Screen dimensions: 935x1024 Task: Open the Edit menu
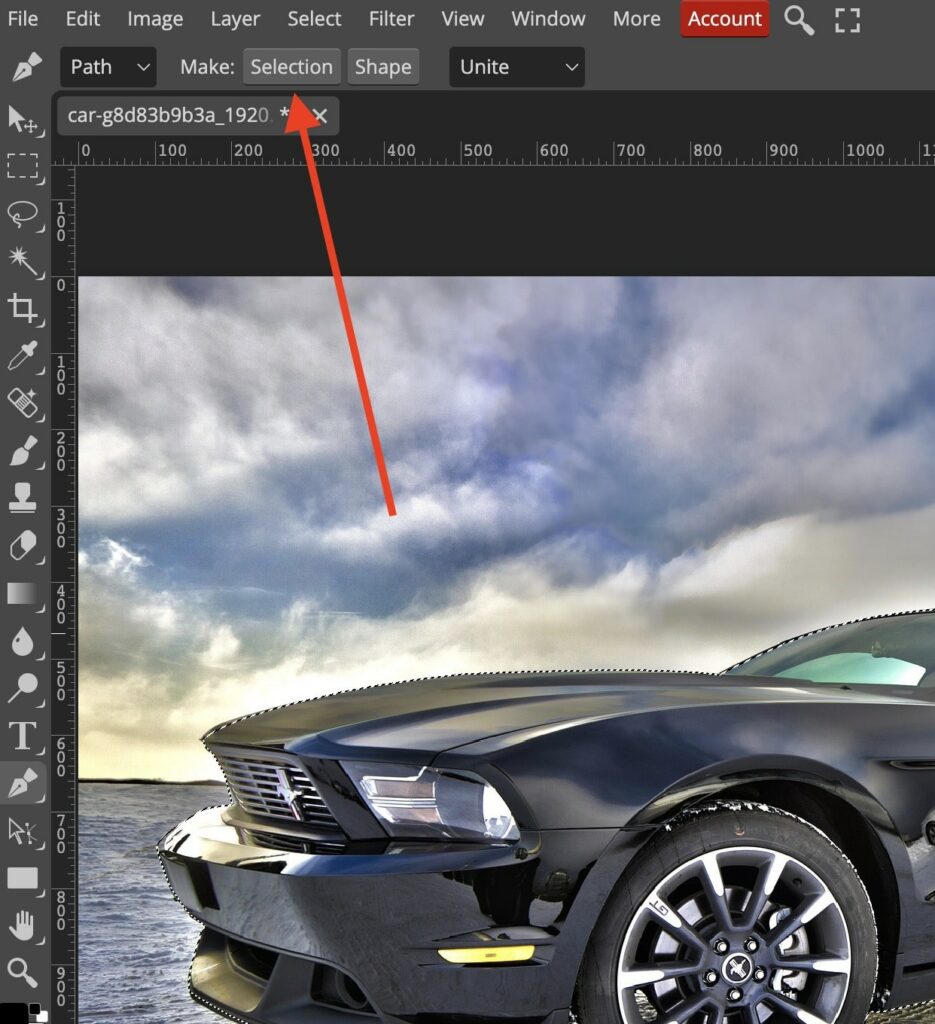tap(83, 19)
